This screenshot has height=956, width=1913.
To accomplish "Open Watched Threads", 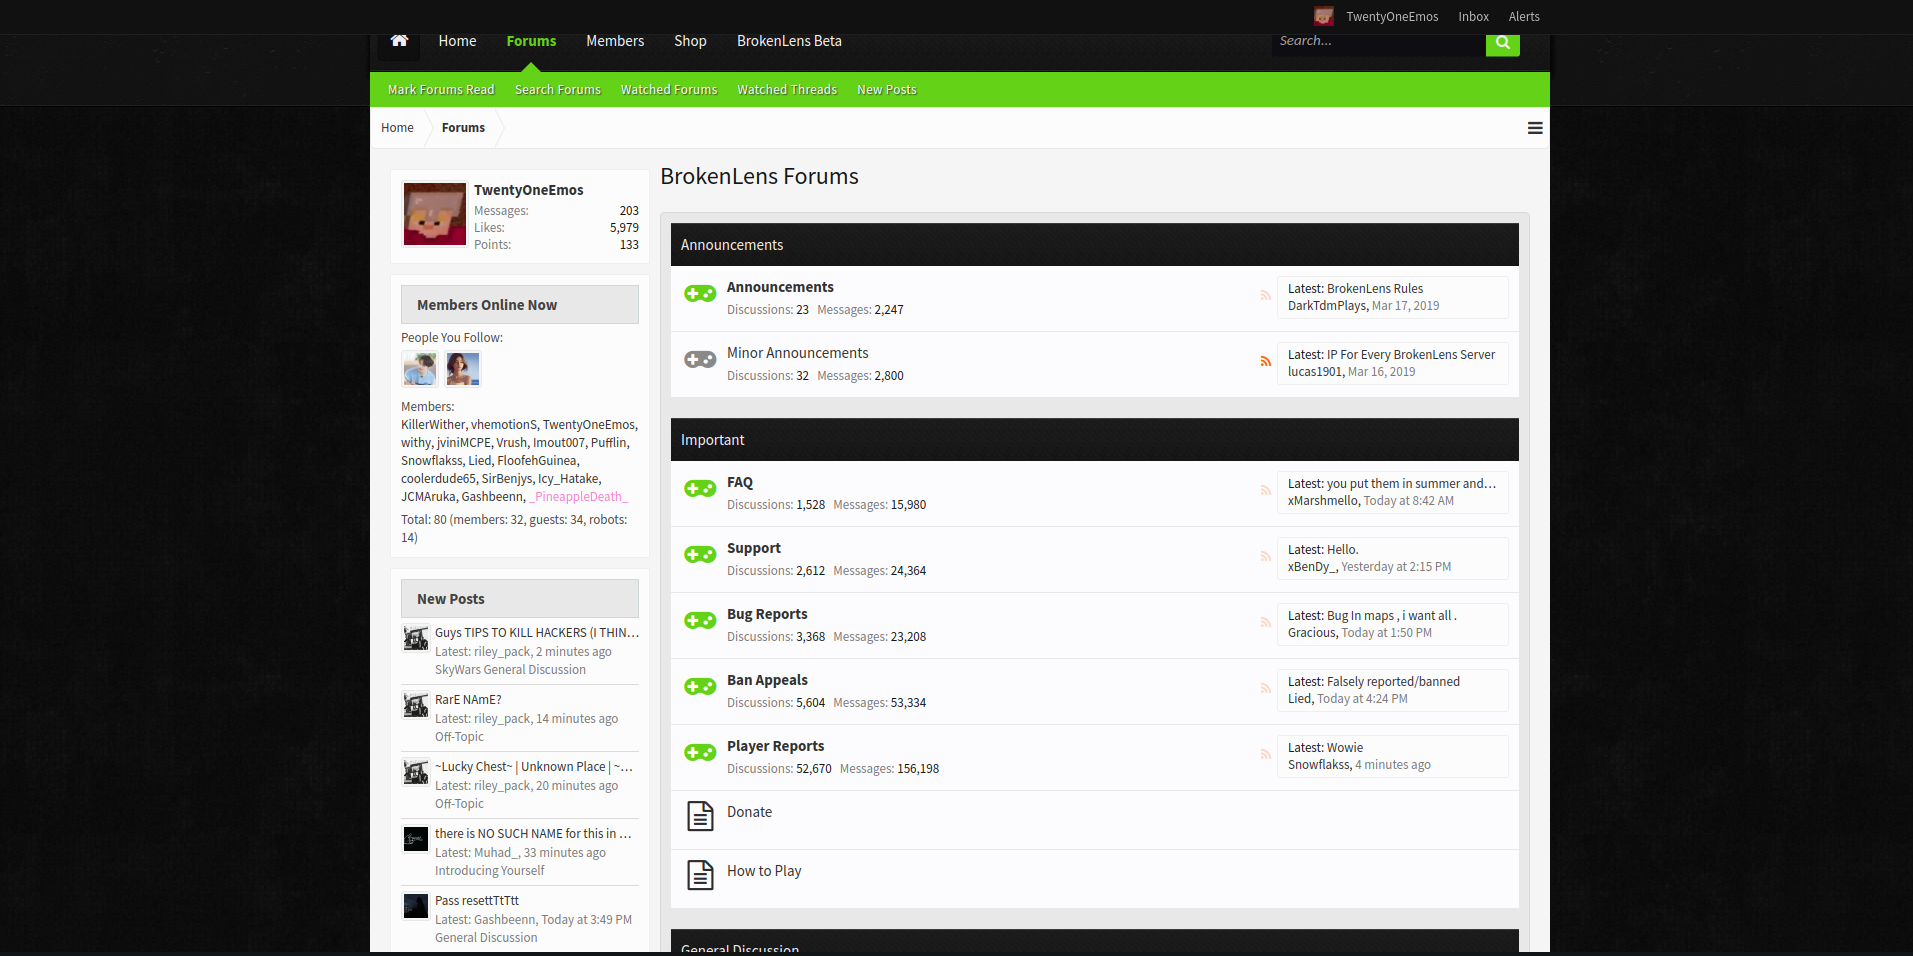I will 787,90.
